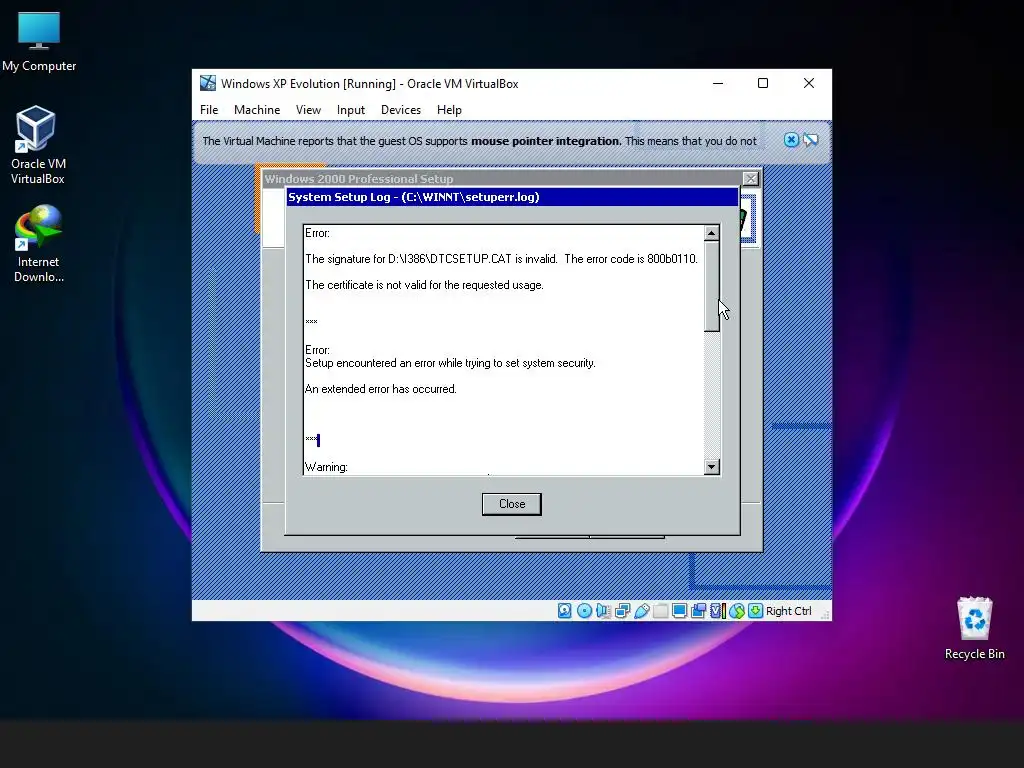1024x768 pixels.
Task: Click the mouse pointer integration notification text
Action: click(x=479, y=141)
